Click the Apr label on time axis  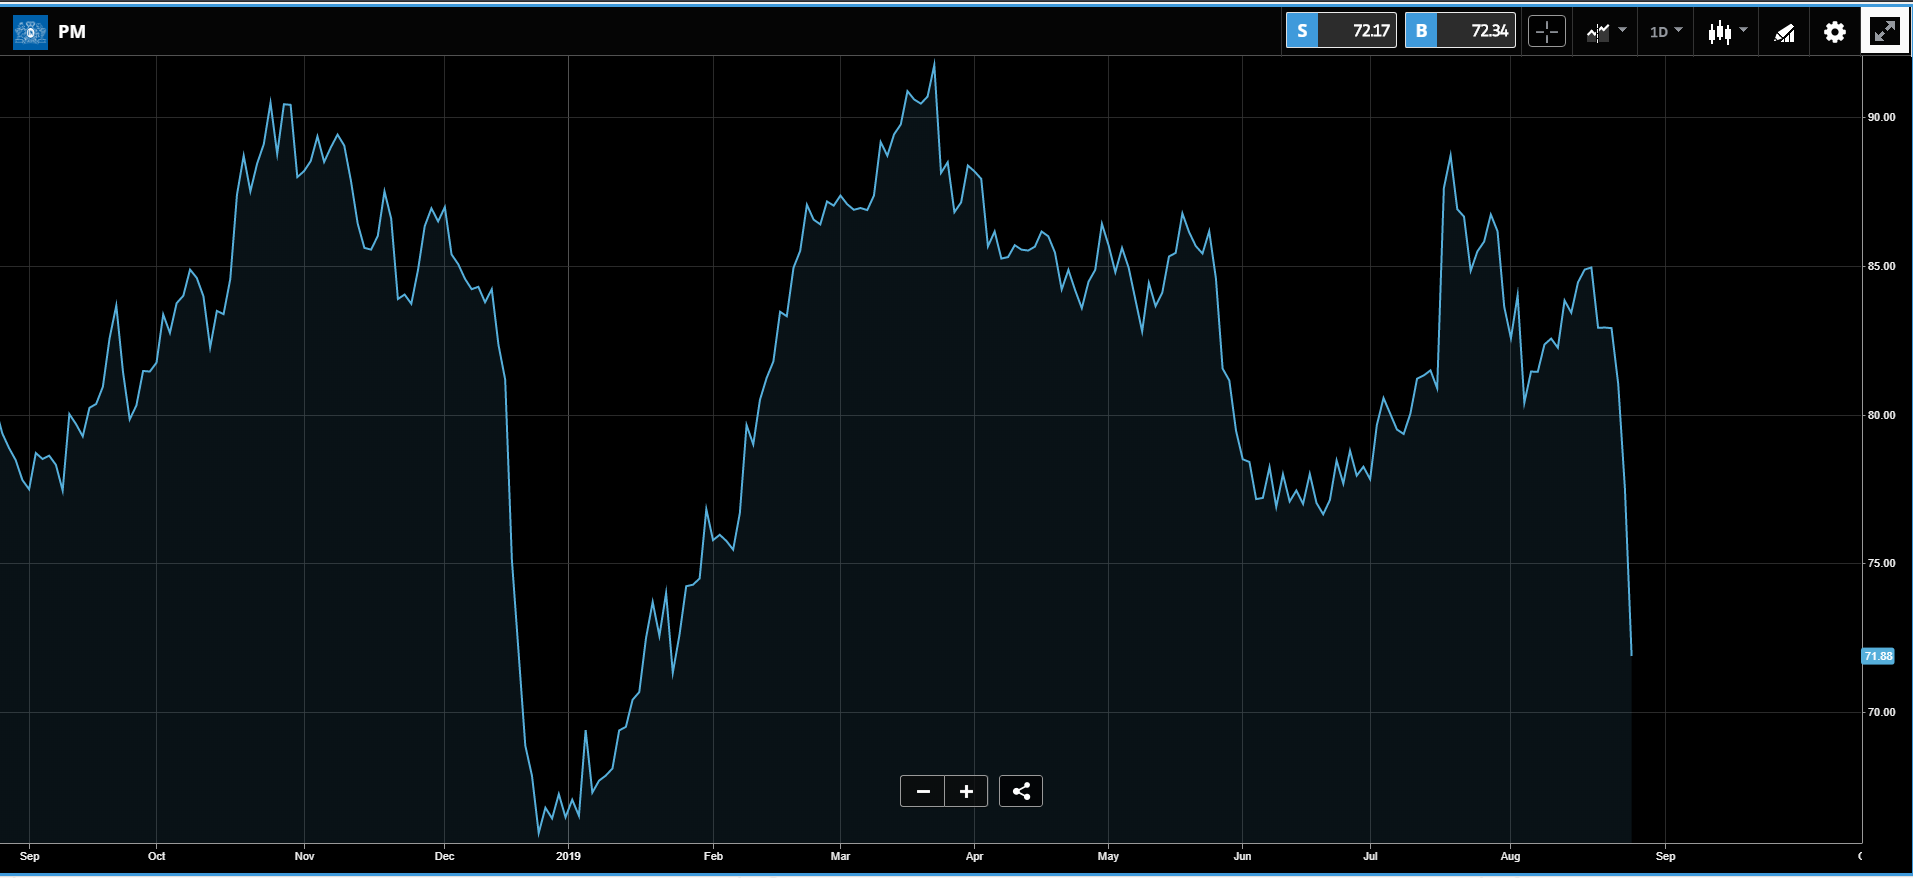tap(974, 856)
